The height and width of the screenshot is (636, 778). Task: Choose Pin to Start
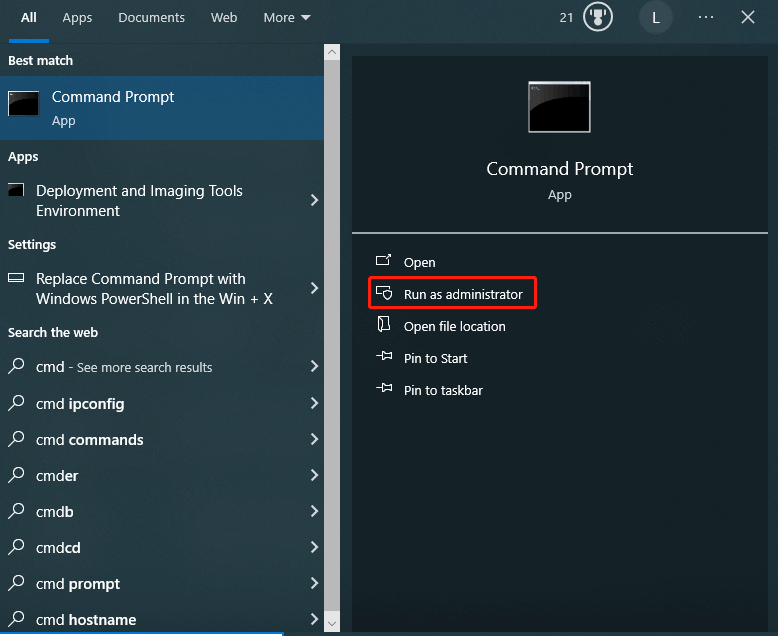coord(435,358)
